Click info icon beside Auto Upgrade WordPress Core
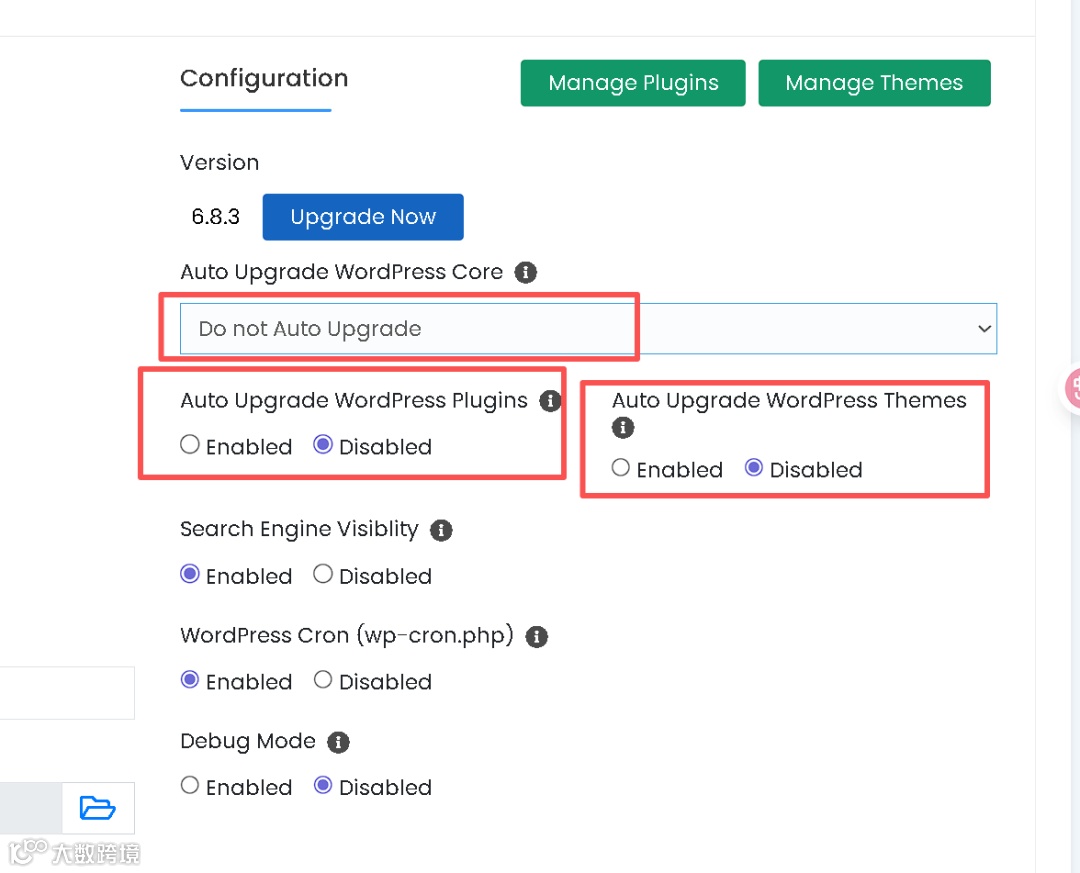Image resolution: width=1080 pixels, height=873 pixels. (x=526, y=272)
